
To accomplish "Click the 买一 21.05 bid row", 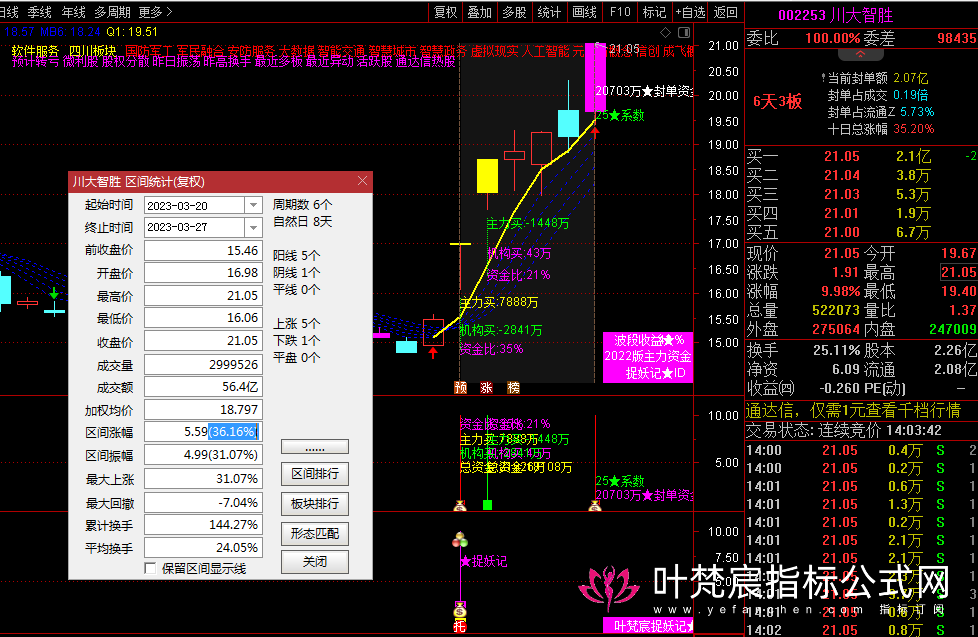I will pos(862,157).
